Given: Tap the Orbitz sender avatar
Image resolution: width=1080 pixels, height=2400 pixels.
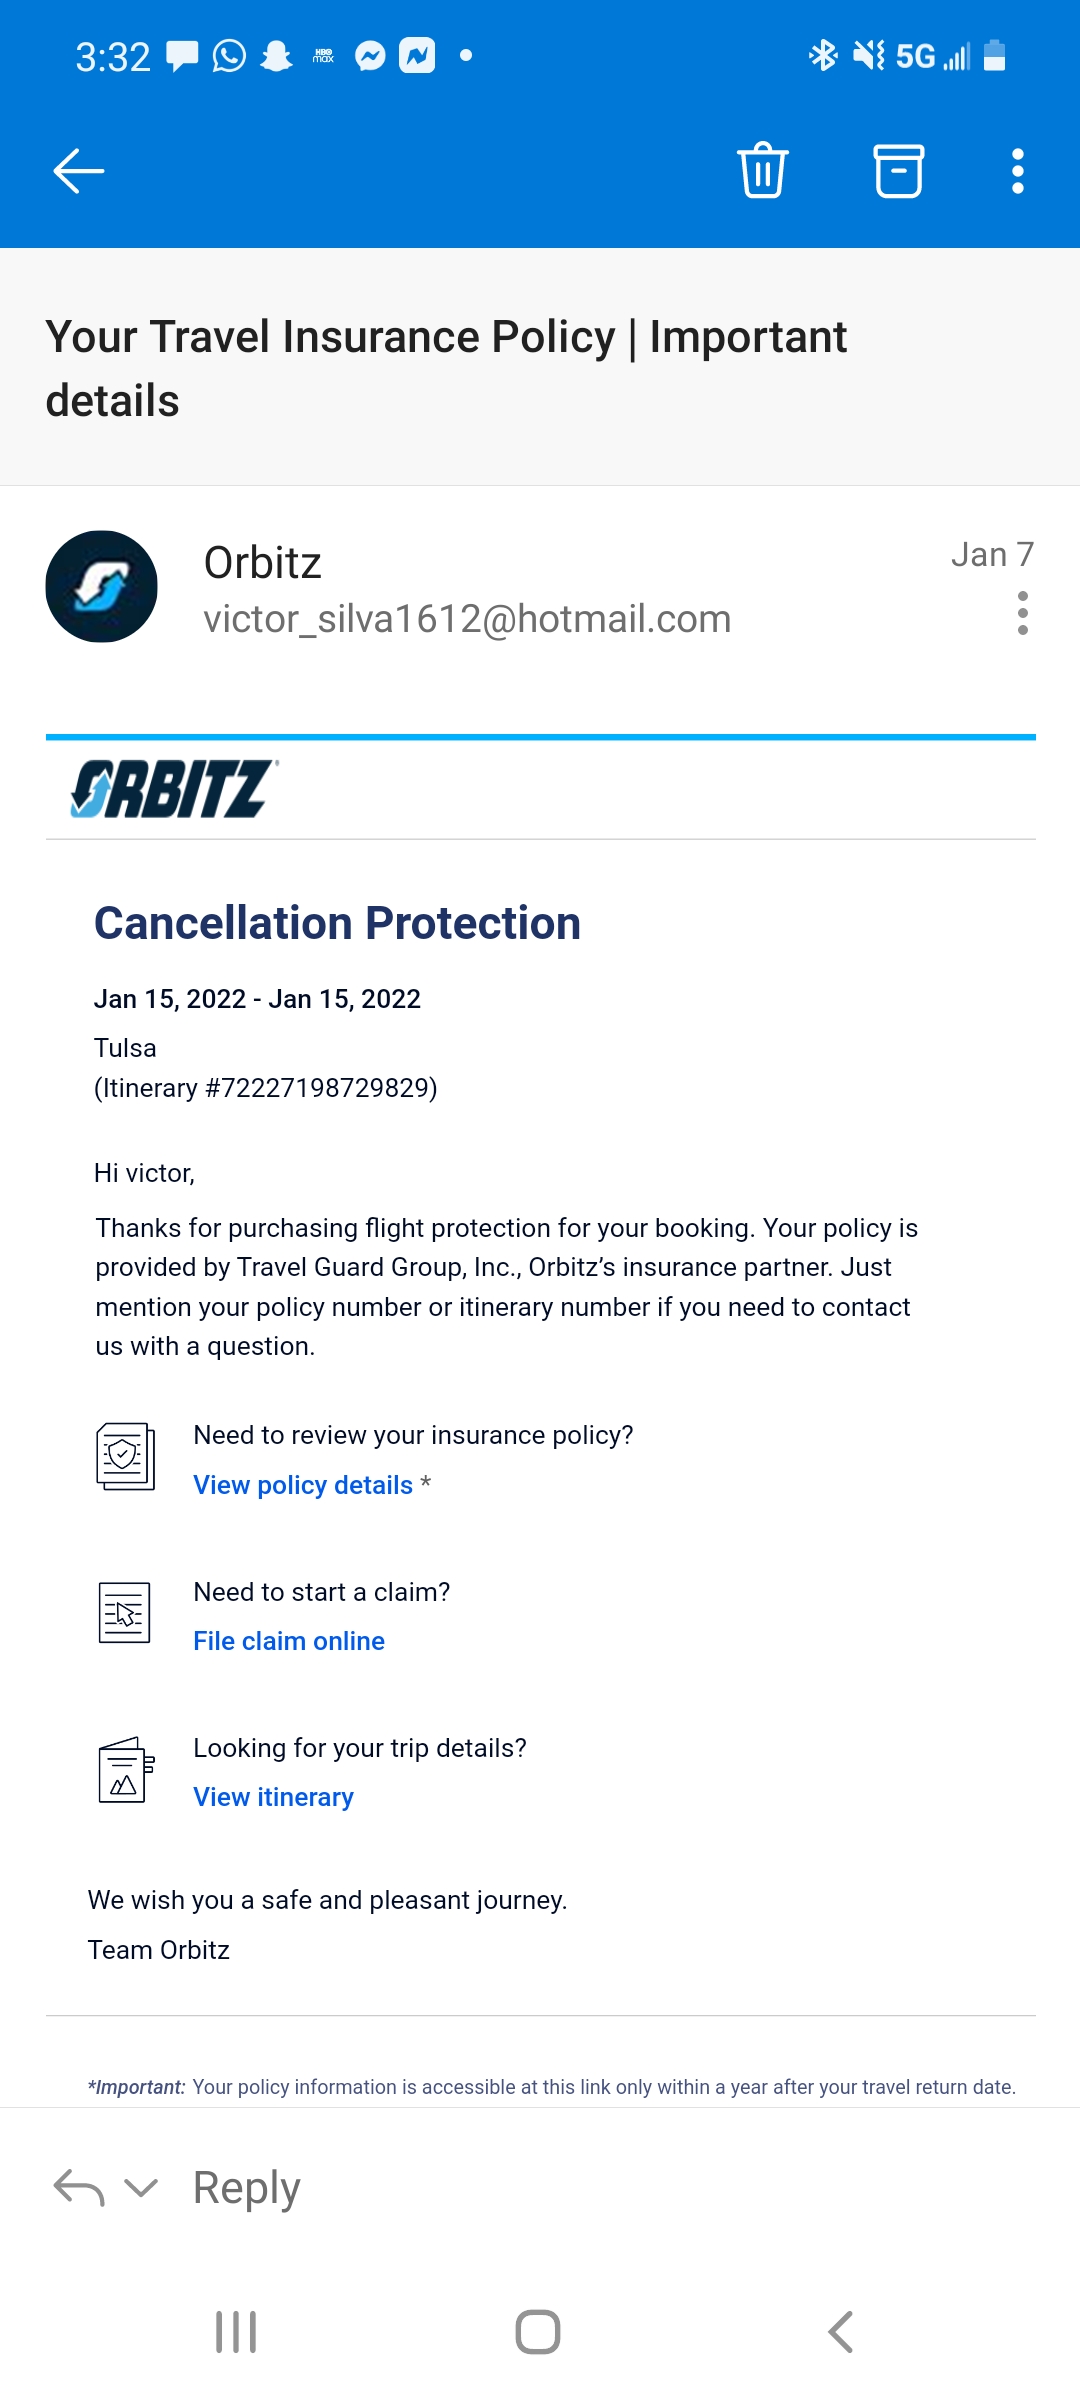Looking at the screenshot, I should (x=101, y=586).
